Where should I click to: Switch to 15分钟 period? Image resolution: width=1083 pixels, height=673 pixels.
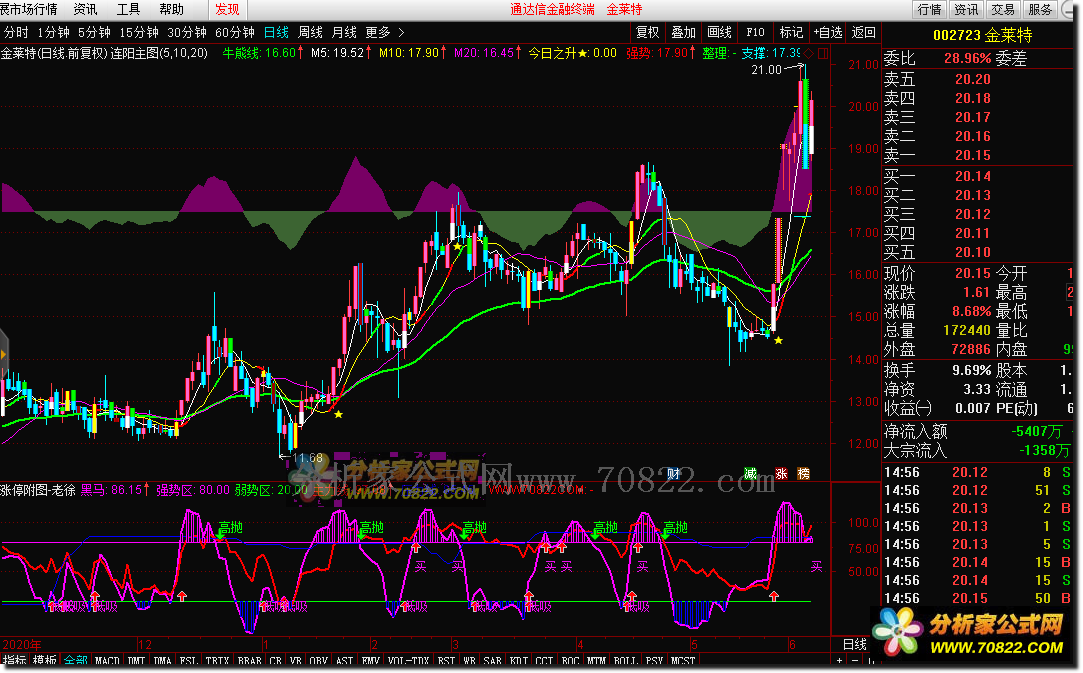click(x=139, y=32)
